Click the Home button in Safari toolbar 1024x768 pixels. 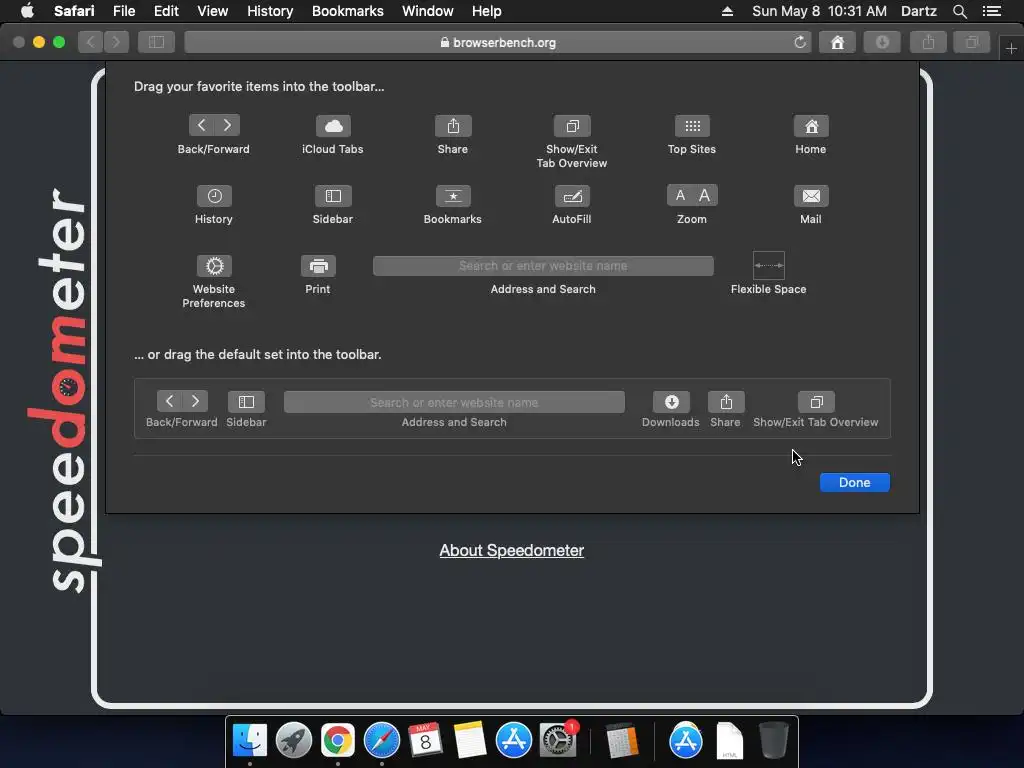837,42
